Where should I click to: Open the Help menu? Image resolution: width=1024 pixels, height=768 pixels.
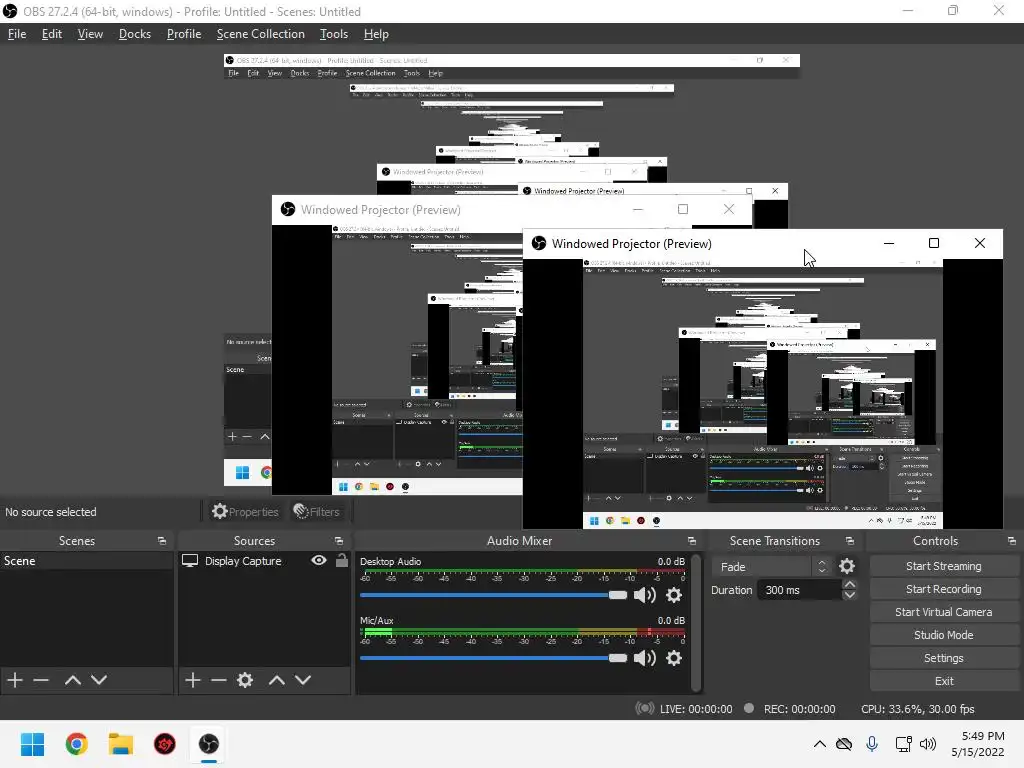376,34
